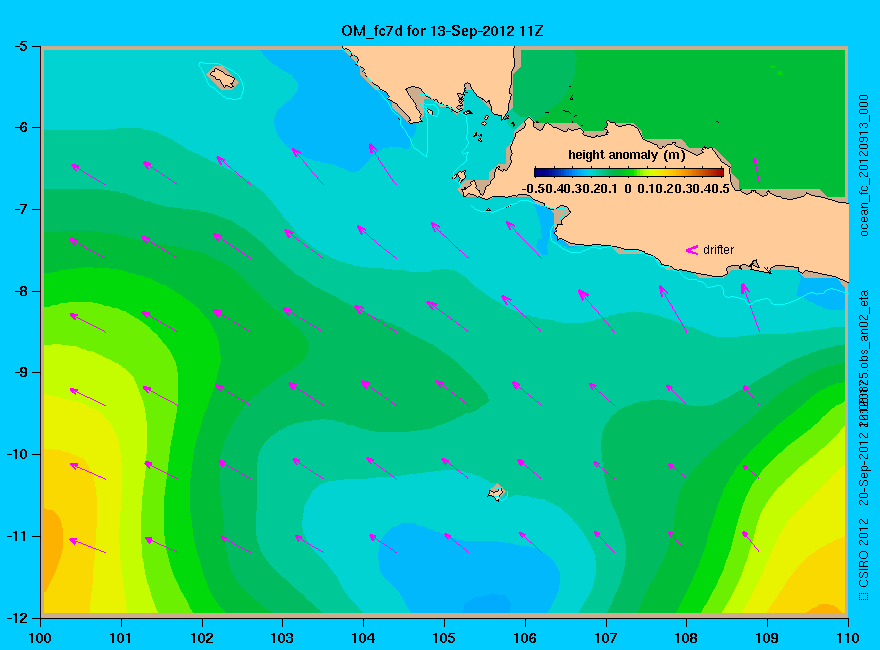The image size is (880, 650).
Task: Click the longitude label 103
Action: 282,638
